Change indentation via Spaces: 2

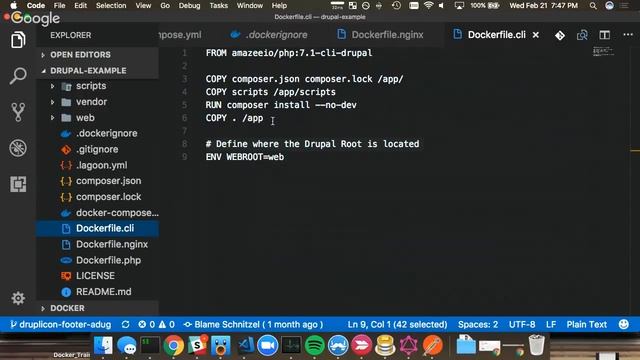[x=478, y=324]
